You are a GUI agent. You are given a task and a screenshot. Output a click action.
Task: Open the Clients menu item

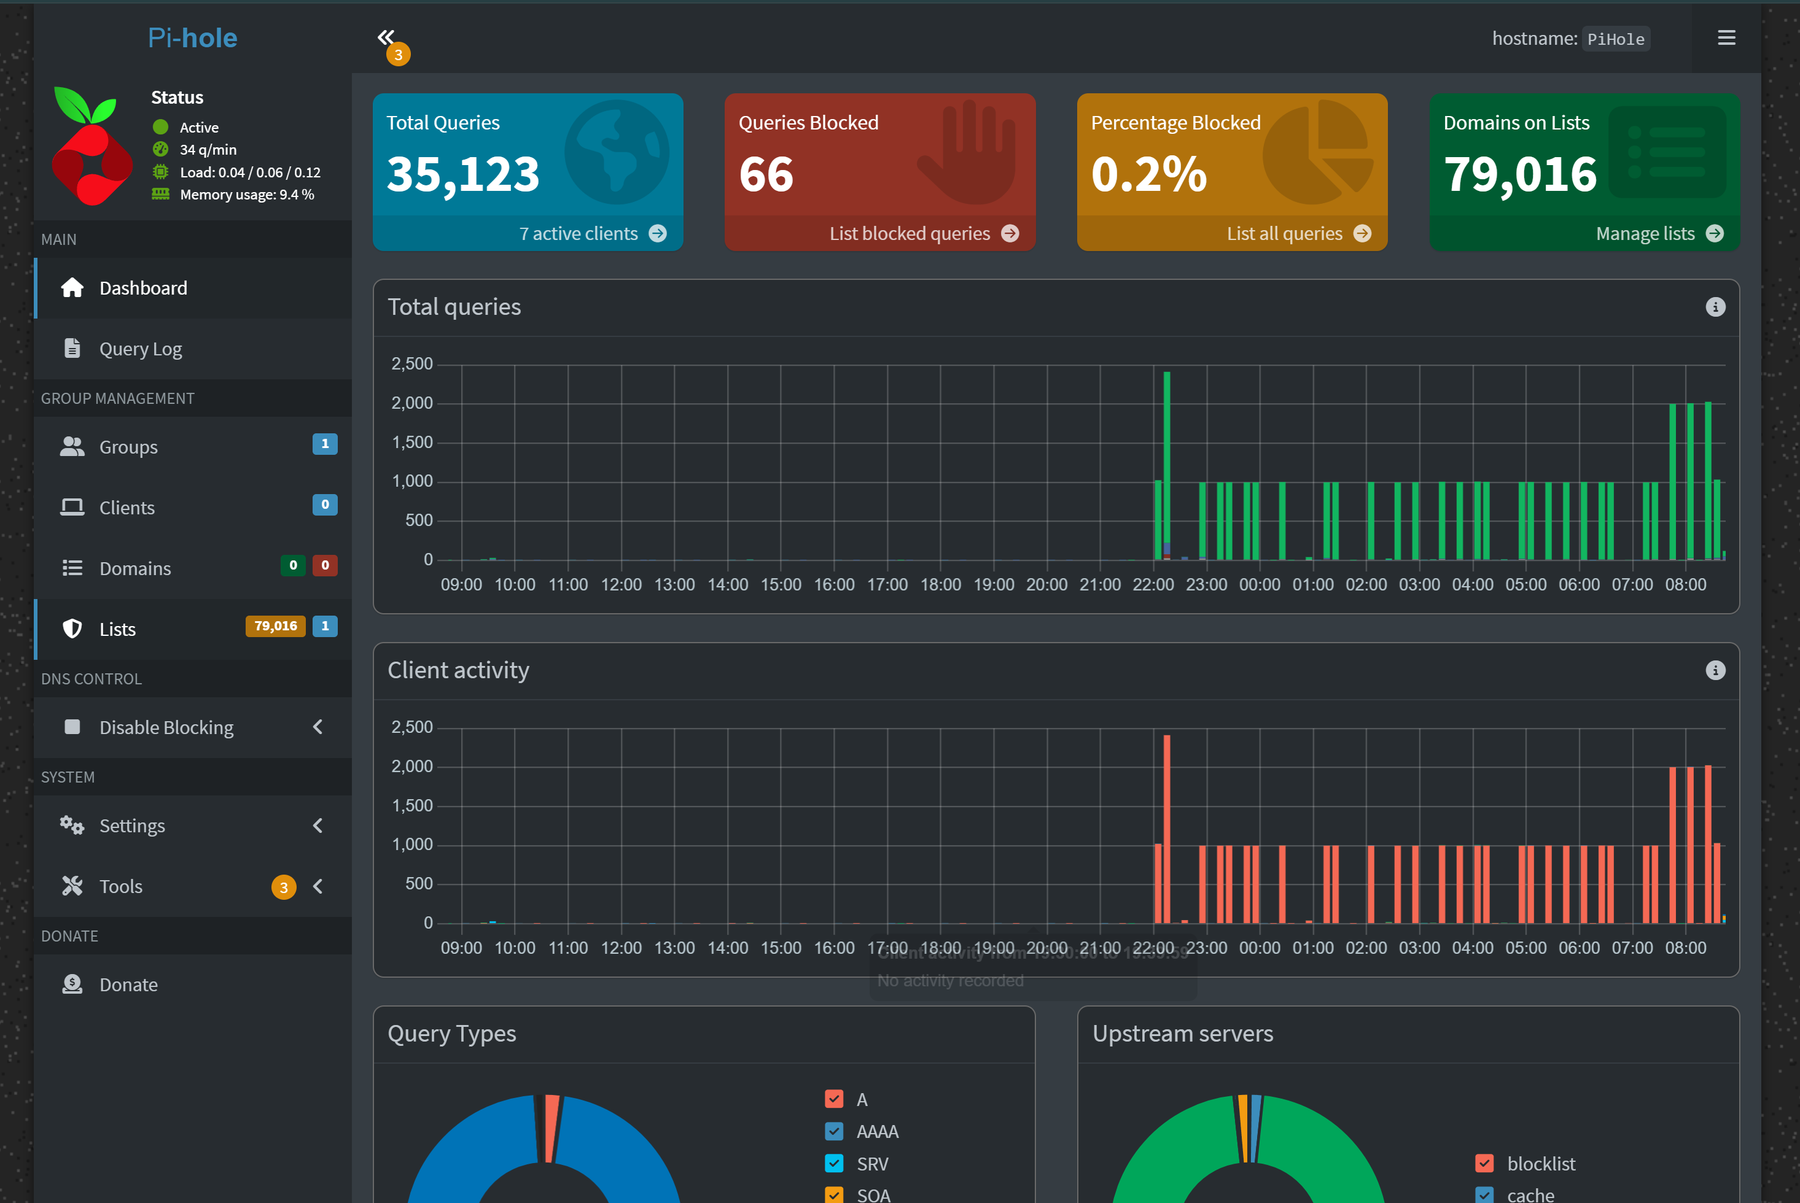pyautogui.click(x=194, y=507)
